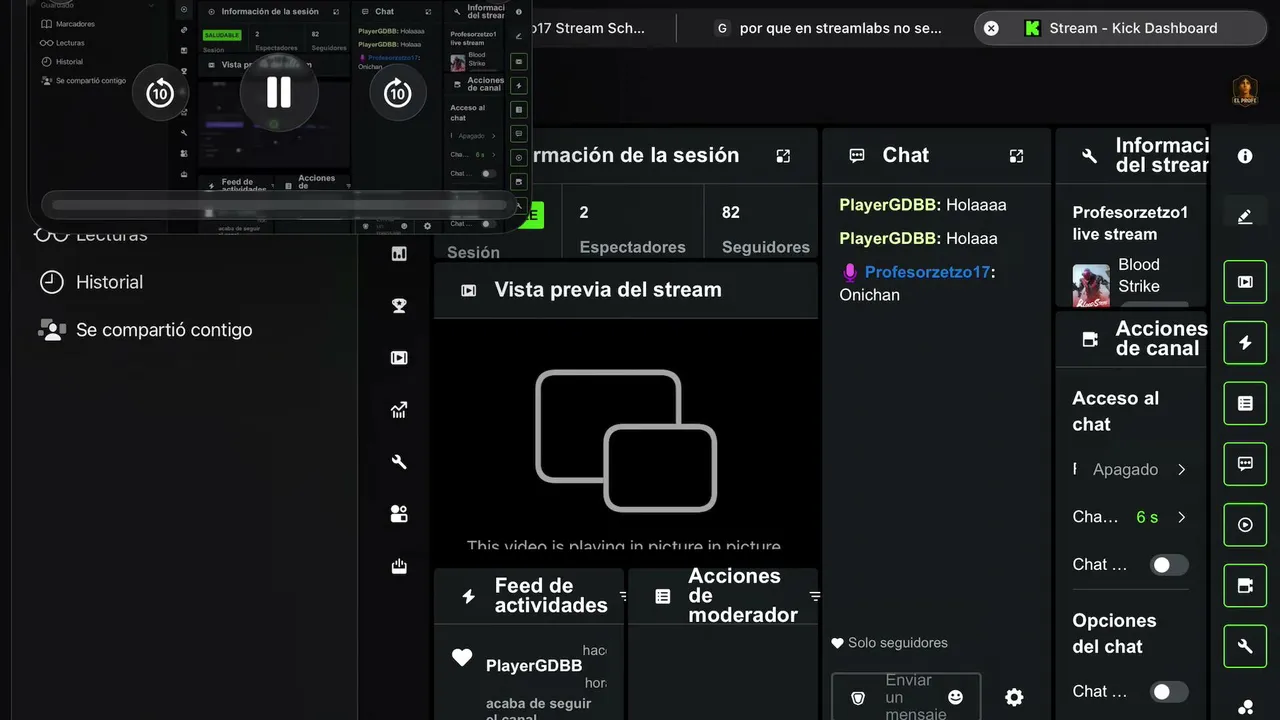The width and height of the screenshot is (1280, 720).
Task: Click the edit pencil icon in right toolbar
Action: tap(1245, 216)
